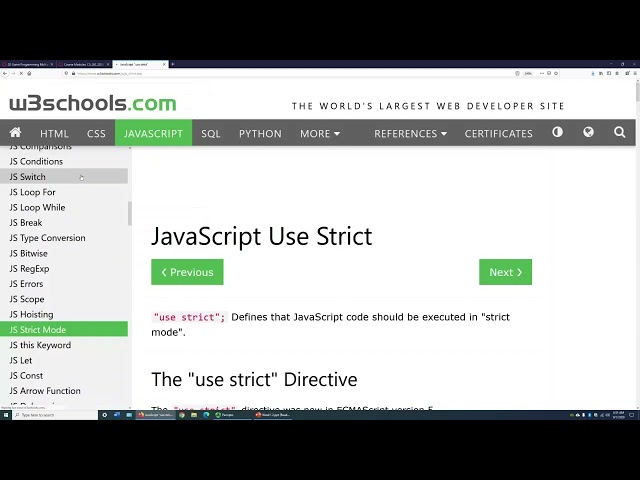Click the Previous chapter button

187,272
